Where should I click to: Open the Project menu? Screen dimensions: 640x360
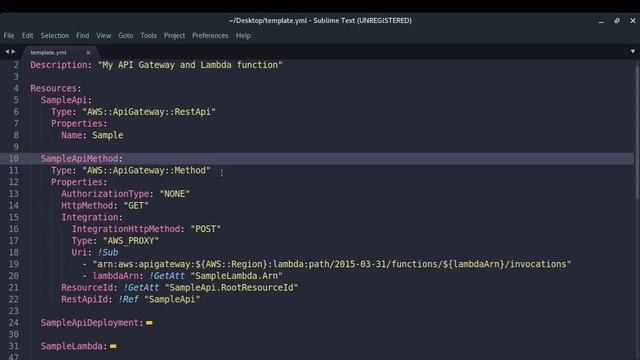pyautogui.click(x=174, y=36)
